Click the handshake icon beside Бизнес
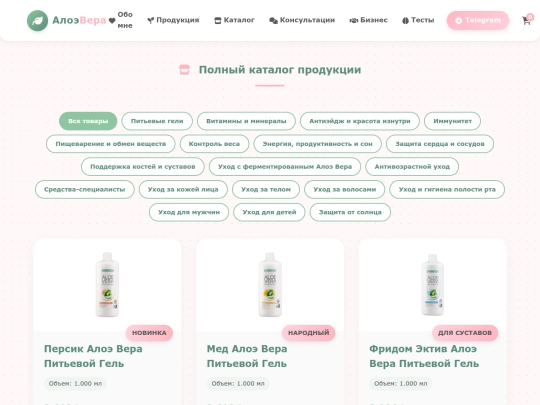 pyautogui.click(x=354, y=21)
